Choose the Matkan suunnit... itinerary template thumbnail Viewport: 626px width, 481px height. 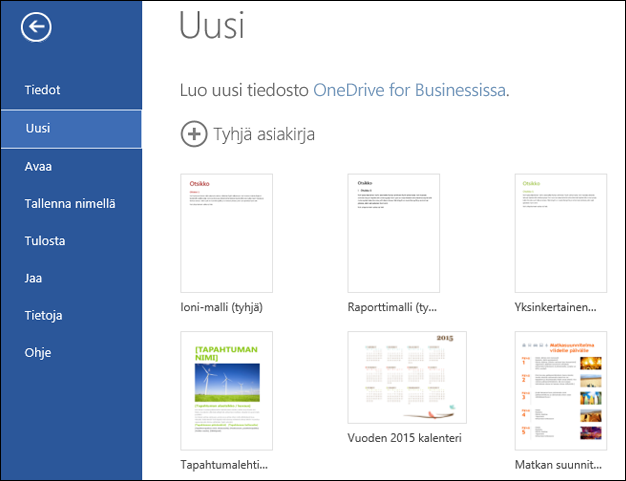click(x=561, y=390)
